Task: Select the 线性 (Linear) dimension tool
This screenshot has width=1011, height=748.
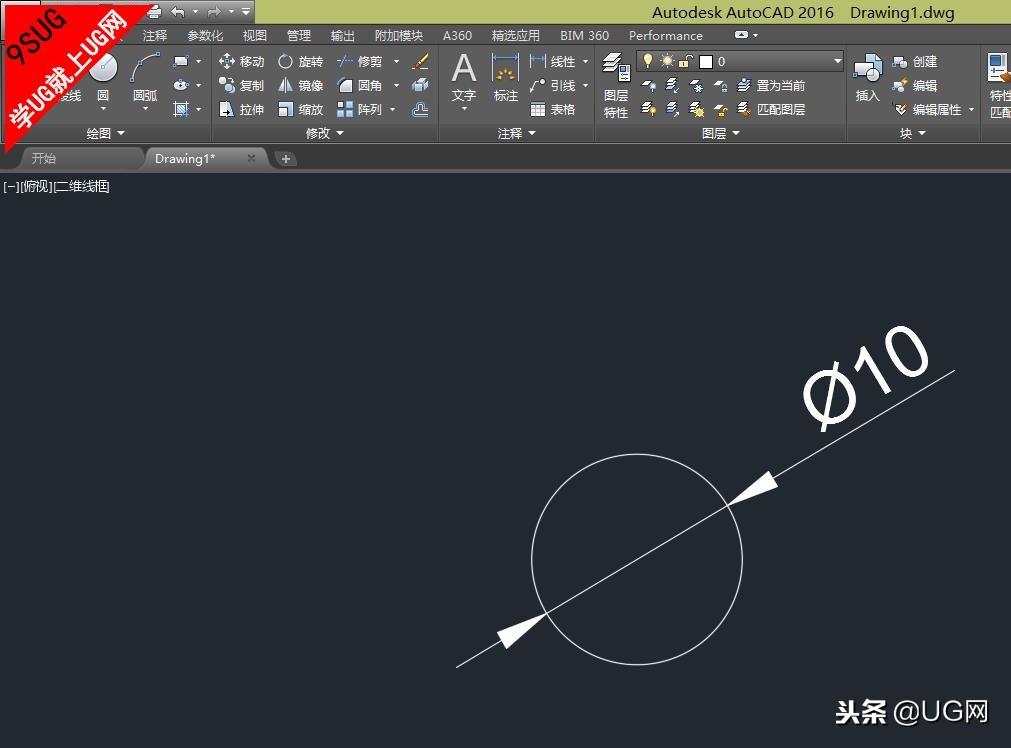Action: point(553,61)
